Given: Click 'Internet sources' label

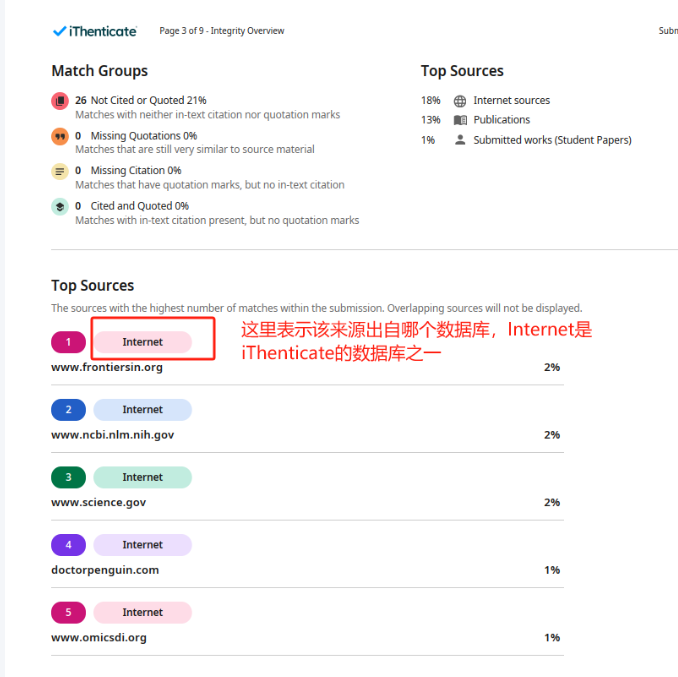Looking at the screenshot, I should tap(512, 100).
